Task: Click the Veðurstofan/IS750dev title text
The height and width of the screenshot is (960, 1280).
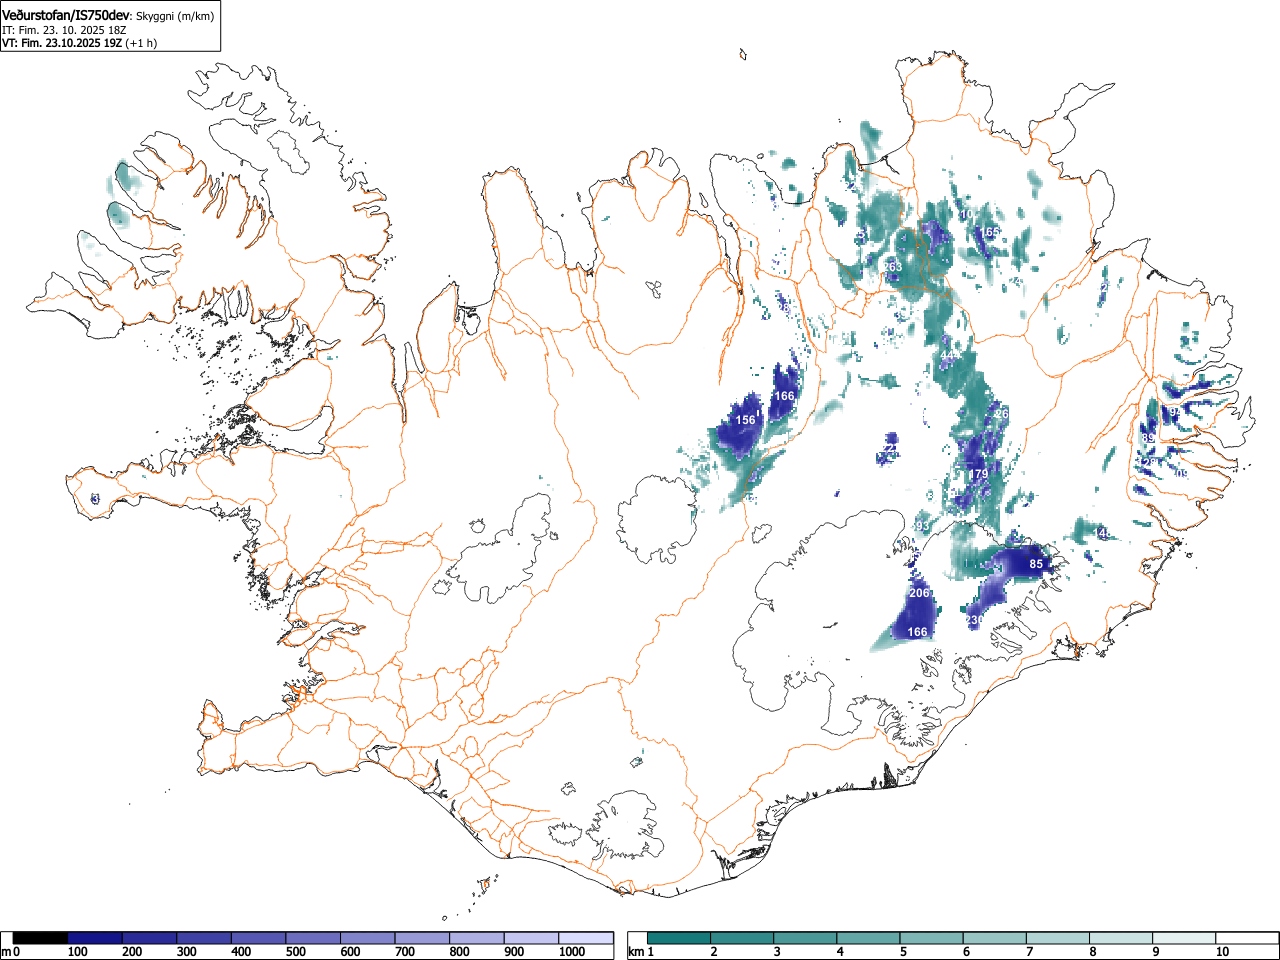Action: click(66, 15)
